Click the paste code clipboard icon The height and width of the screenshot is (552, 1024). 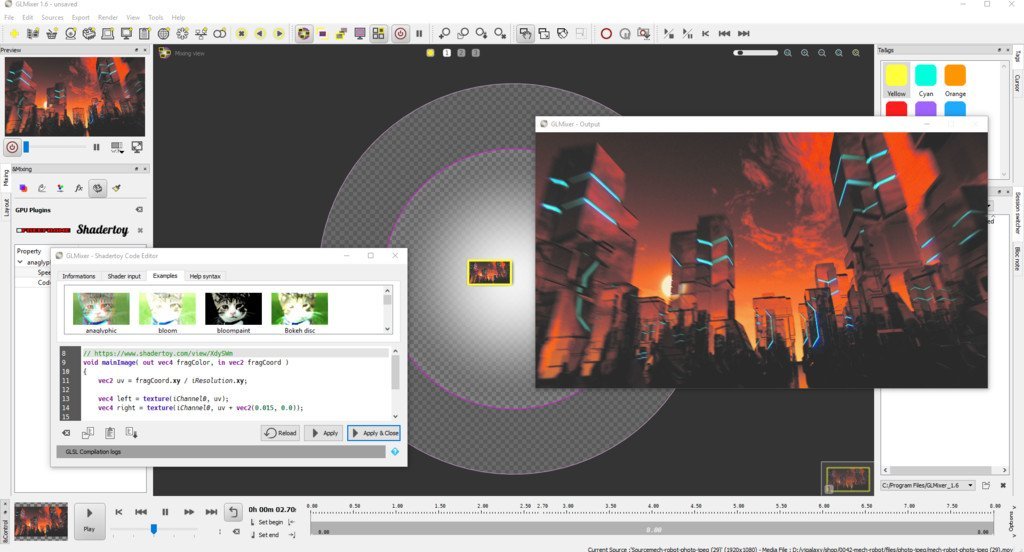tap(110, 433)
